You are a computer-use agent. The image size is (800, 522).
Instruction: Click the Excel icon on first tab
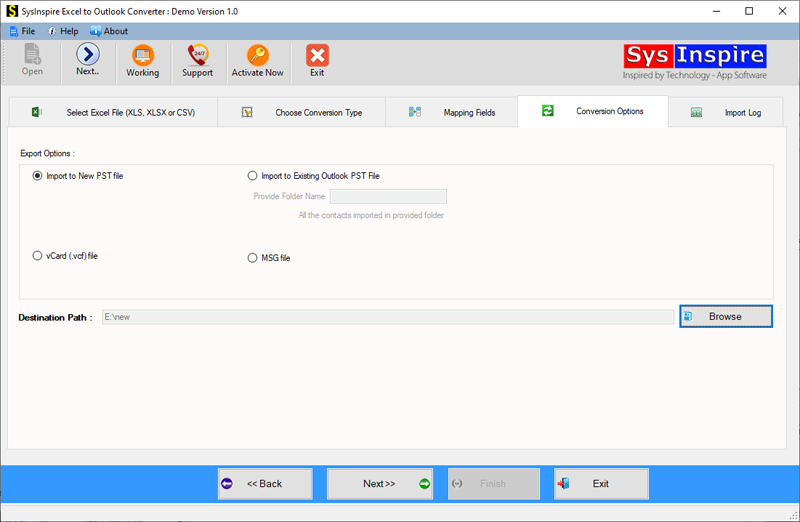click(37, 112)
